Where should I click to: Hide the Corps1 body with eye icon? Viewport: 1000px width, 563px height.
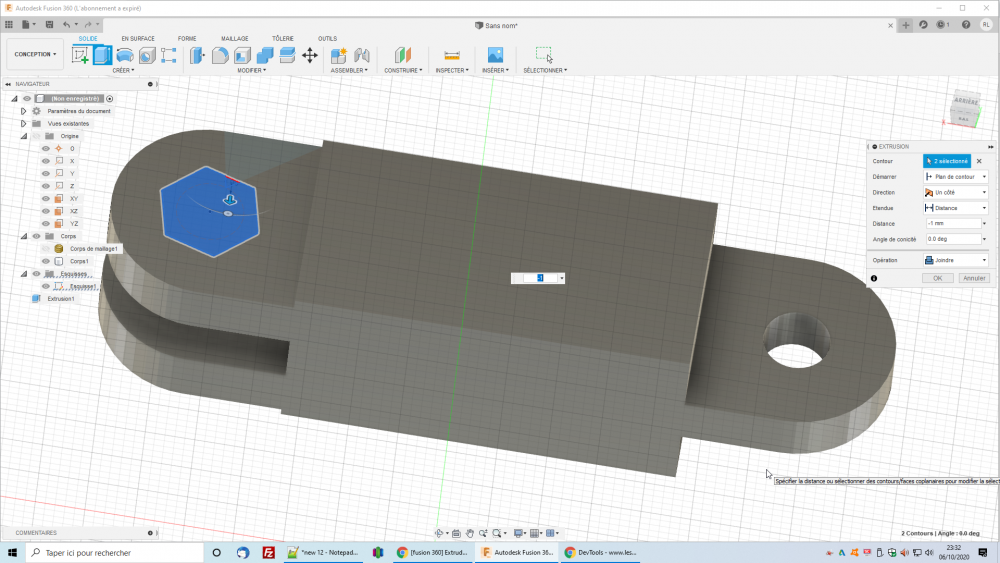(x=46, y=261)
